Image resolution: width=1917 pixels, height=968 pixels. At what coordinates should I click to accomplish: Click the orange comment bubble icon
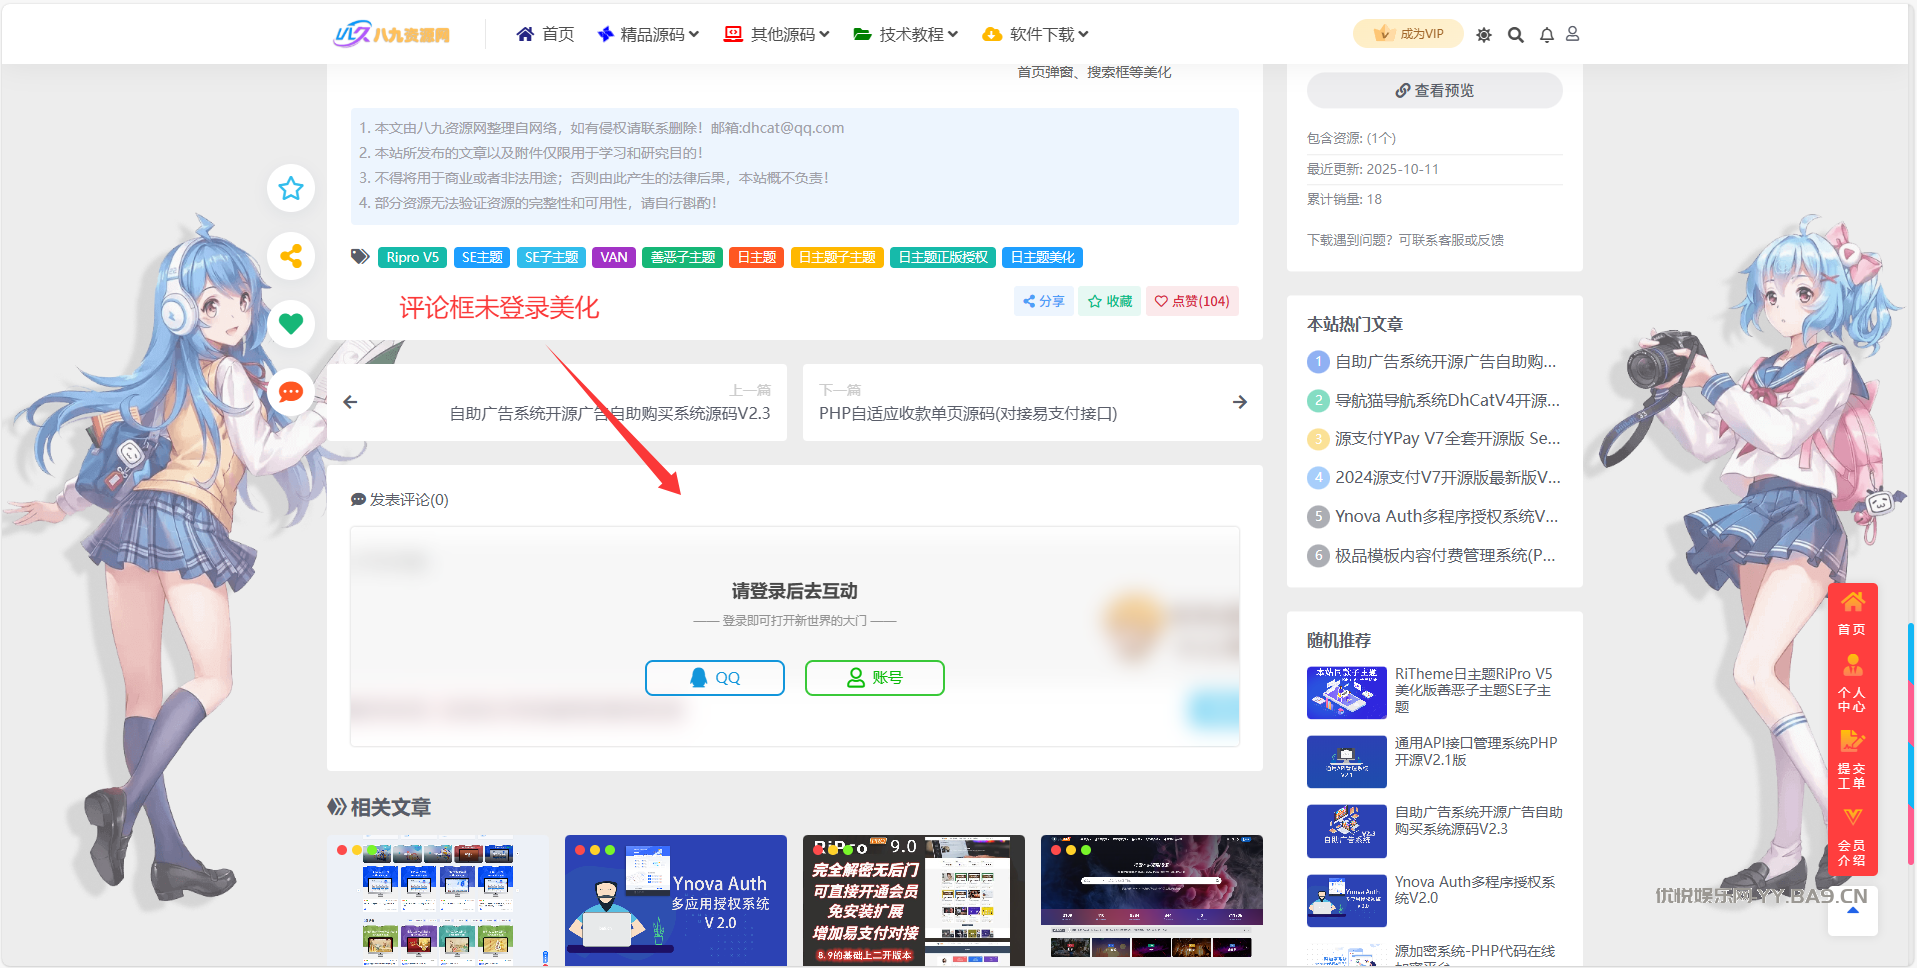pyautogui.click(x=291, y=392)
